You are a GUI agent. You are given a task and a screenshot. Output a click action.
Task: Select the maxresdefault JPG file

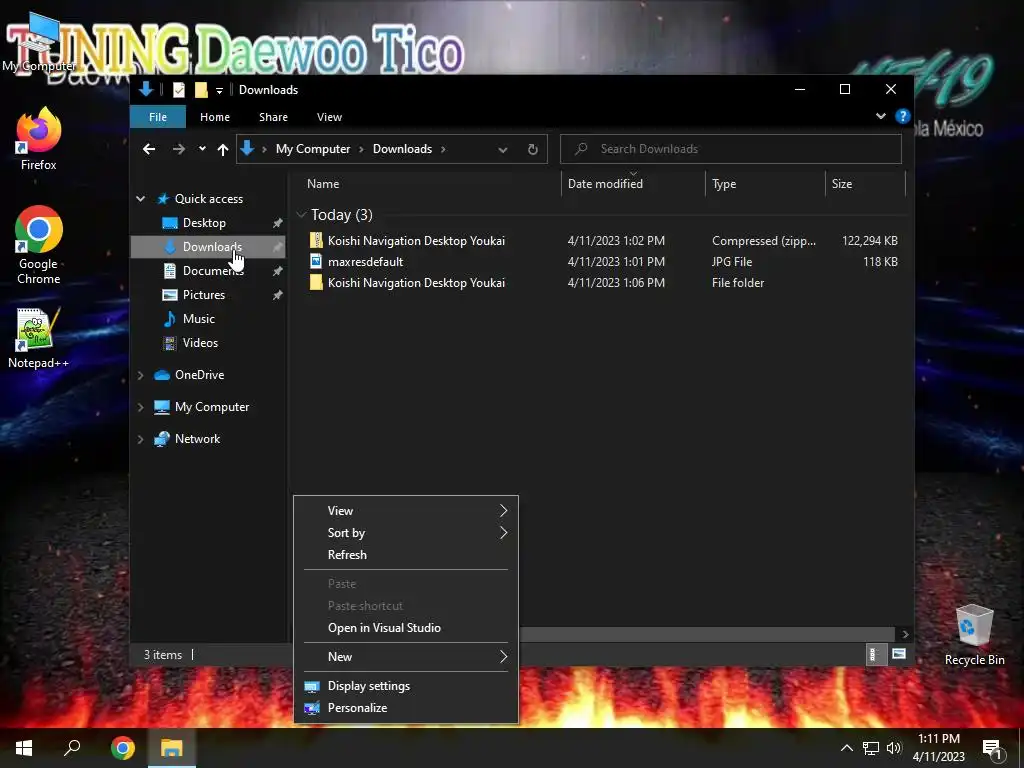point(366,262)
